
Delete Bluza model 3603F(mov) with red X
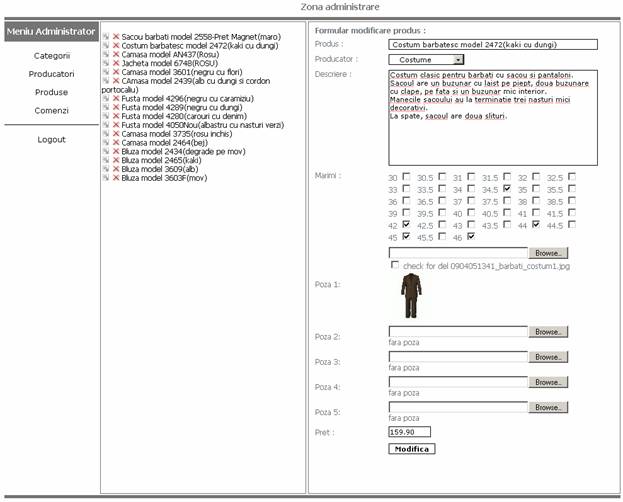116,178
